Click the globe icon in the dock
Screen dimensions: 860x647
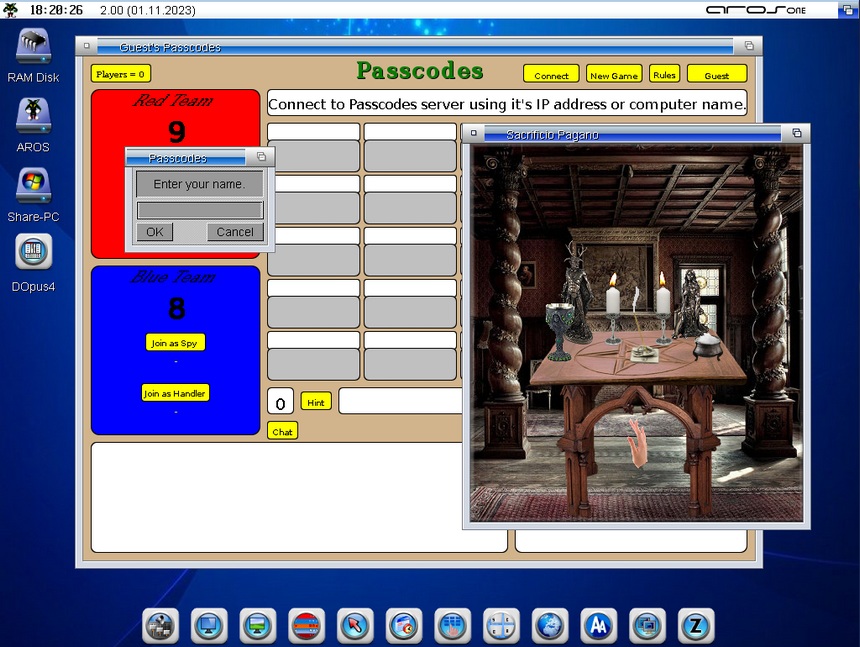(x=549, y=625)
